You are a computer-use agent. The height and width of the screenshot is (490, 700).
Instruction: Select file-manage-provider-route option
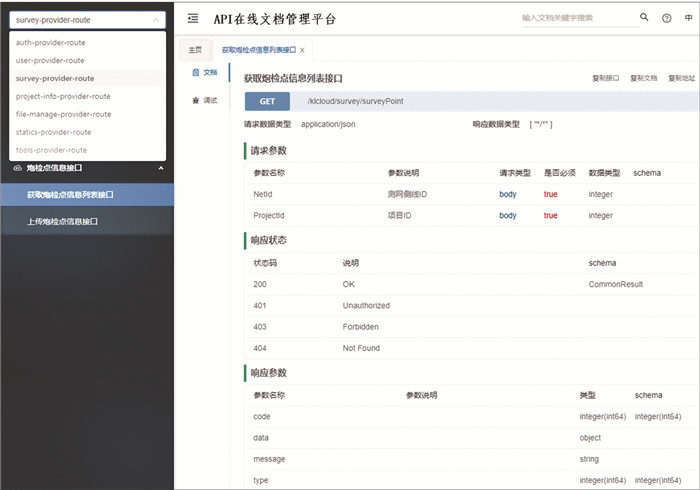[64, 114]
